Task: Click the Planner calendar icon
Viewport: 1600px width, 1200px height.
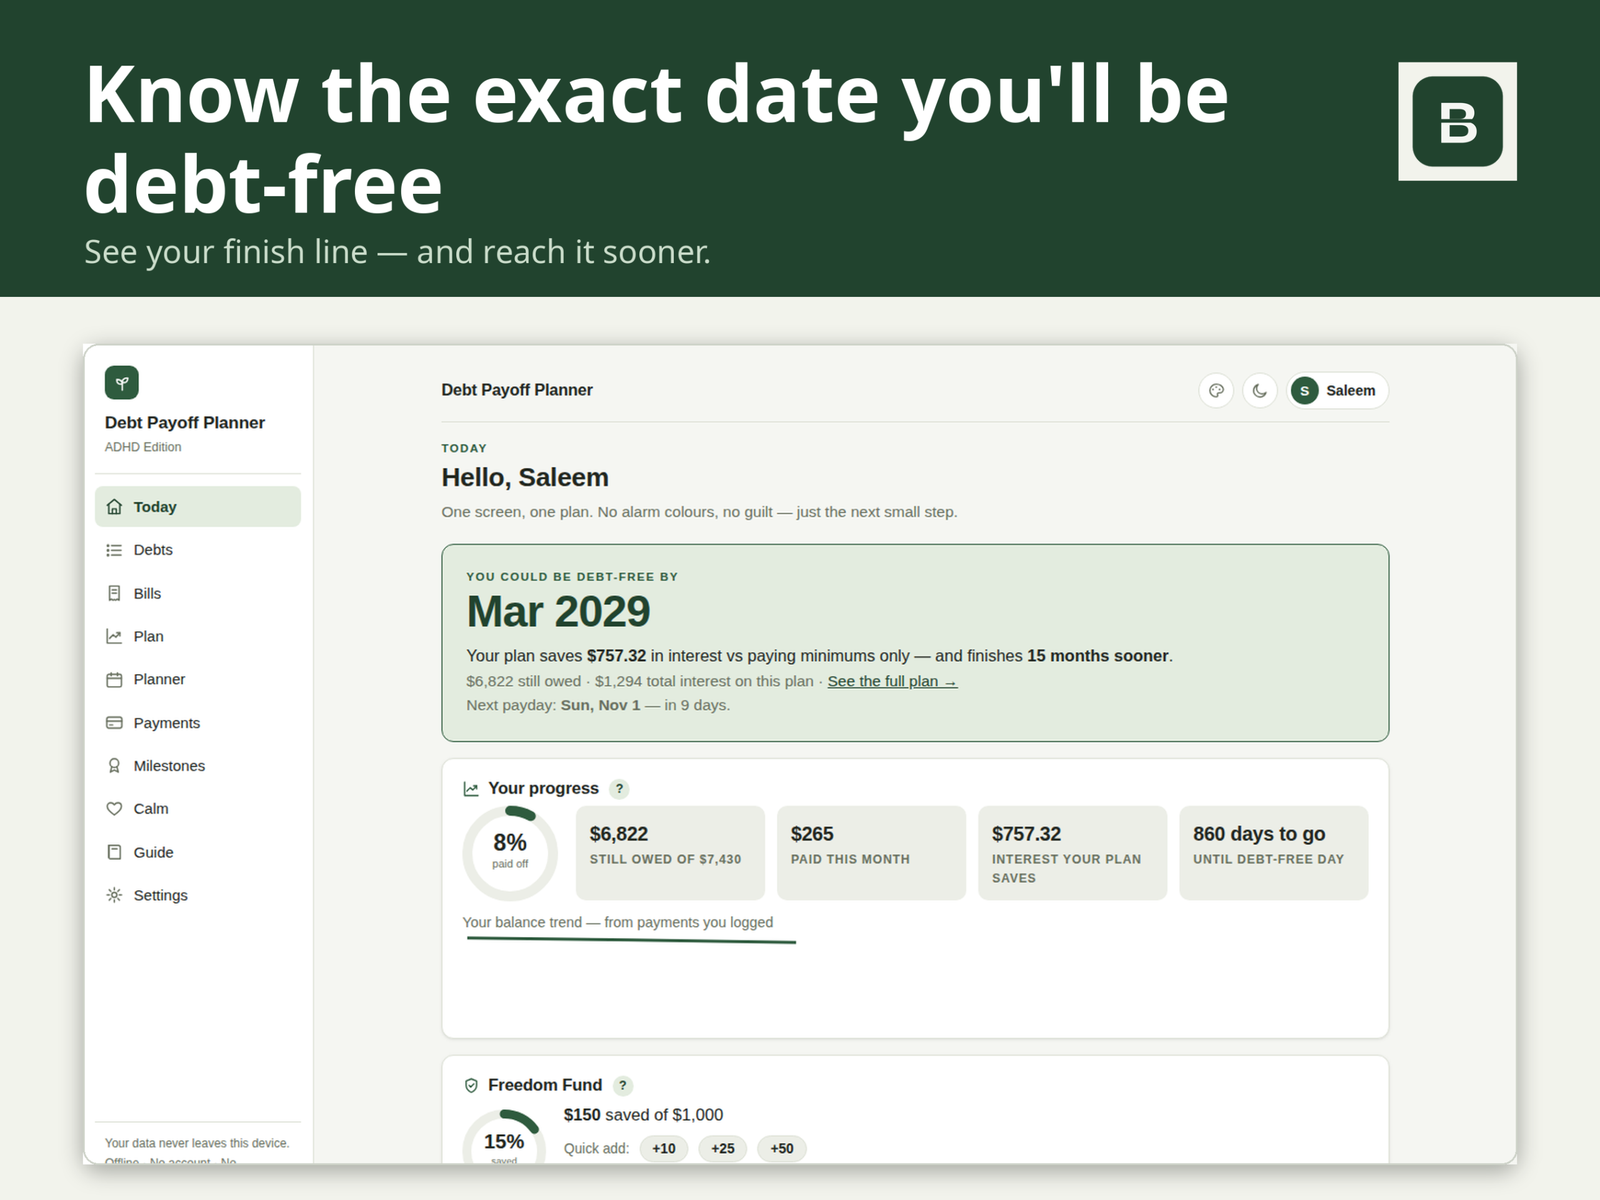Action: (x=114, y=679)
